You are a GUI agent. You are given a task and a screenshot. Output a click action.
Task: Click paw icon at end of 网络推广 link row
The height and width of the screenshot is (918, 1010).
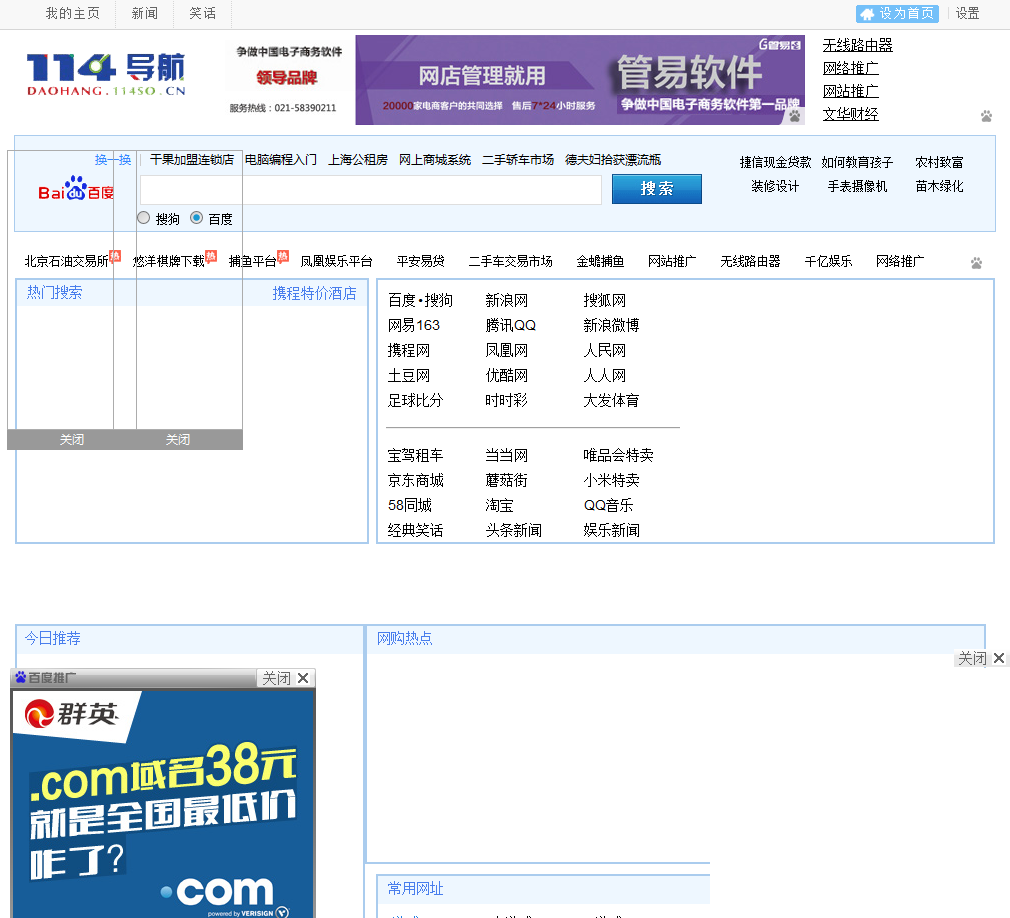point(977,263)
